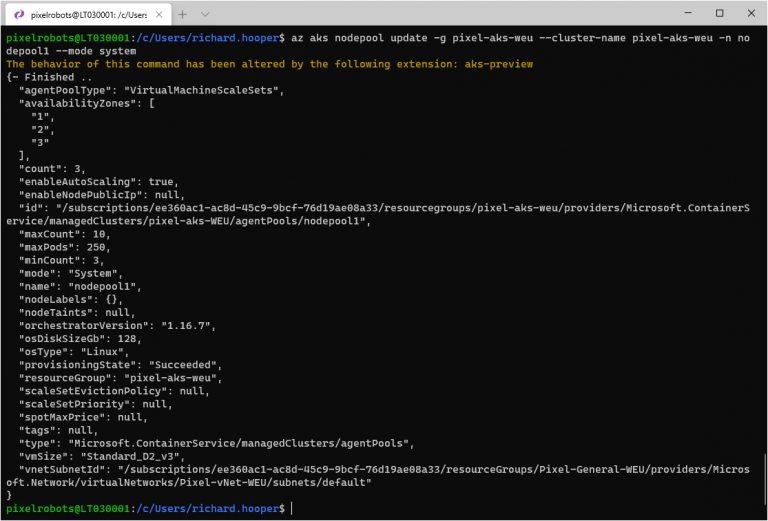Click the "orchestratorVersion": "1.16.7" line
This screenshot has width=768, height=521.
tap(117, 326)
